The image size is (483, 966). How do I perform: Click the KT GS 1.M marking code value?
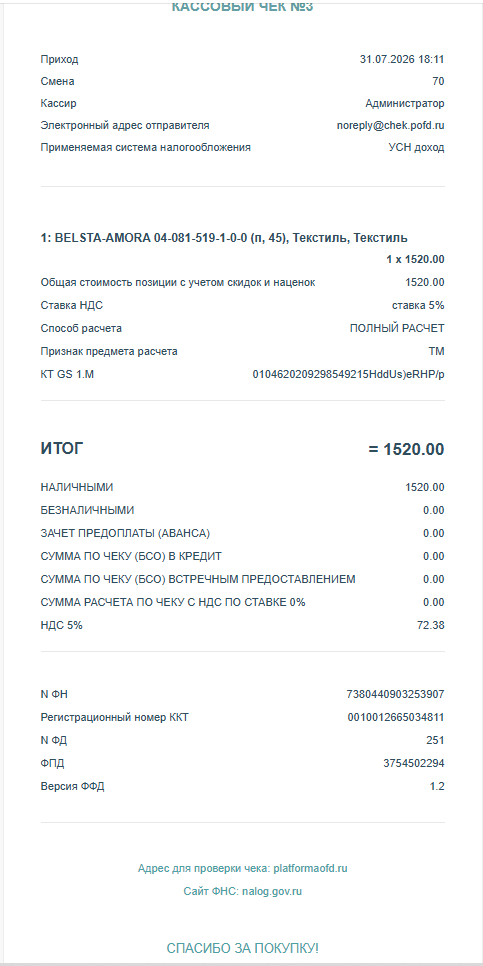pos(349,373)
